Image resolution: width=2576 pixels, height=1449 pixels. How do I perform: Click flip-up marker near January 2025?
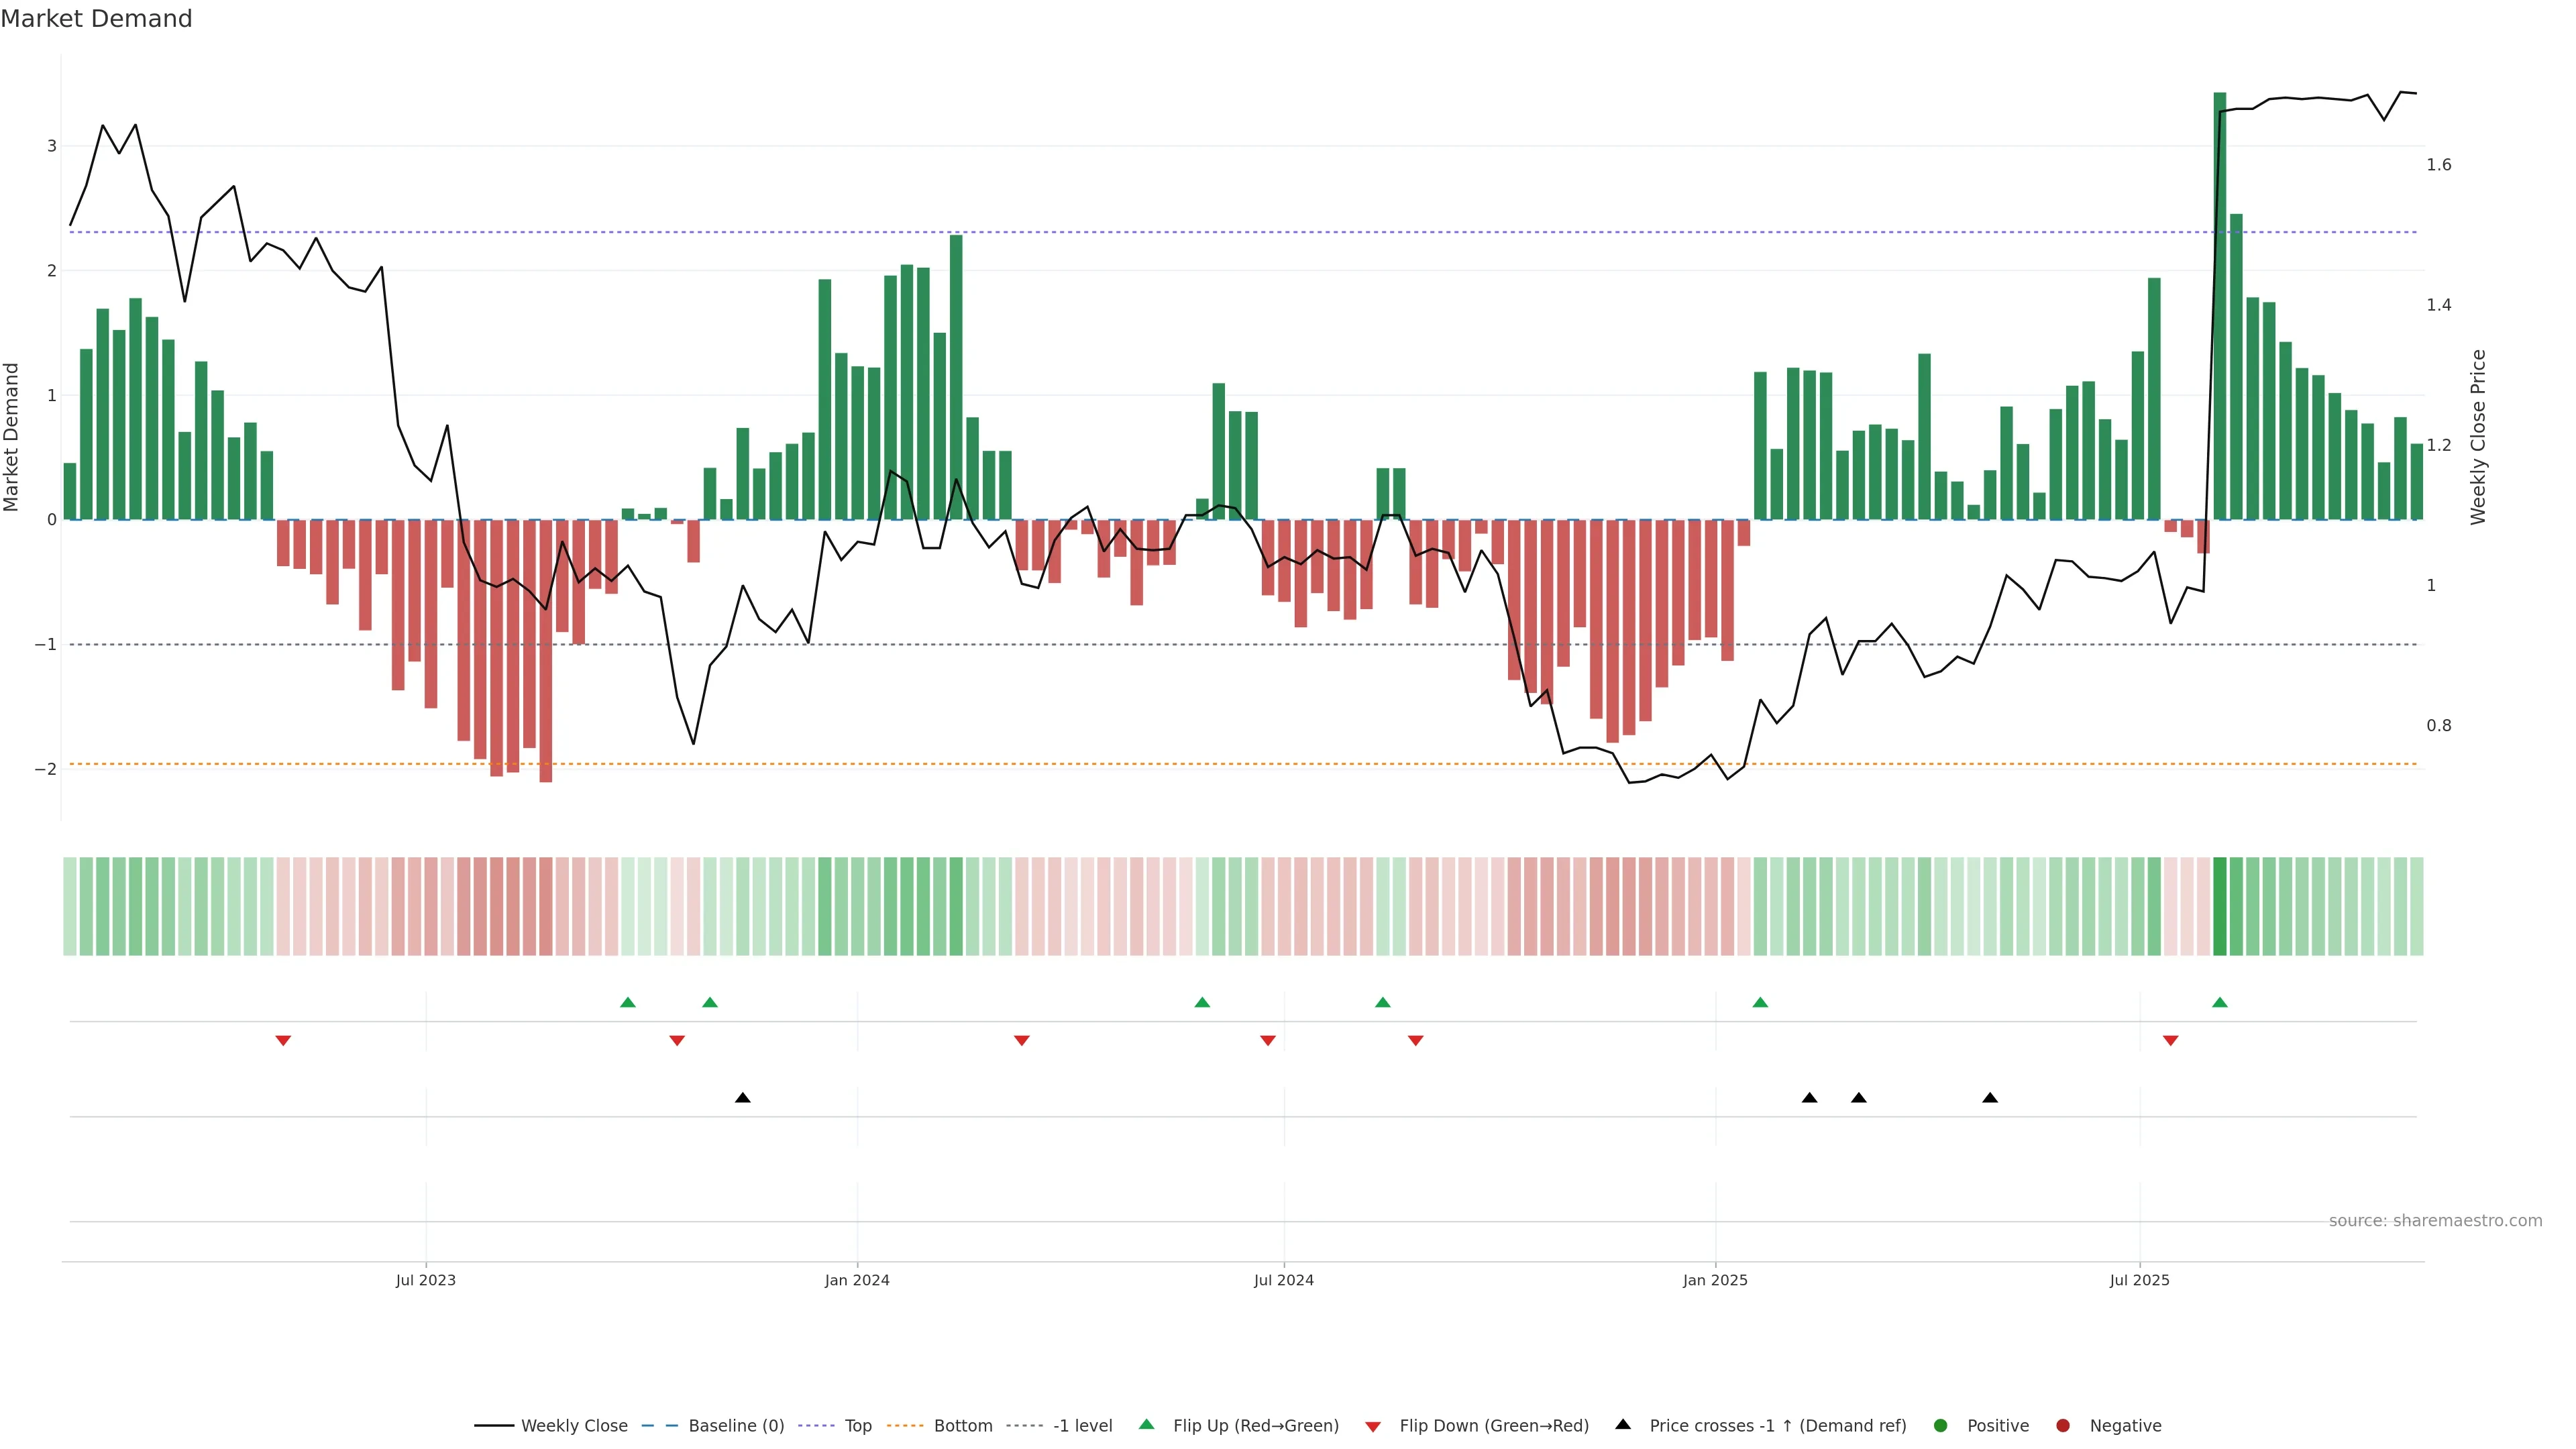coord(1760,1003)
